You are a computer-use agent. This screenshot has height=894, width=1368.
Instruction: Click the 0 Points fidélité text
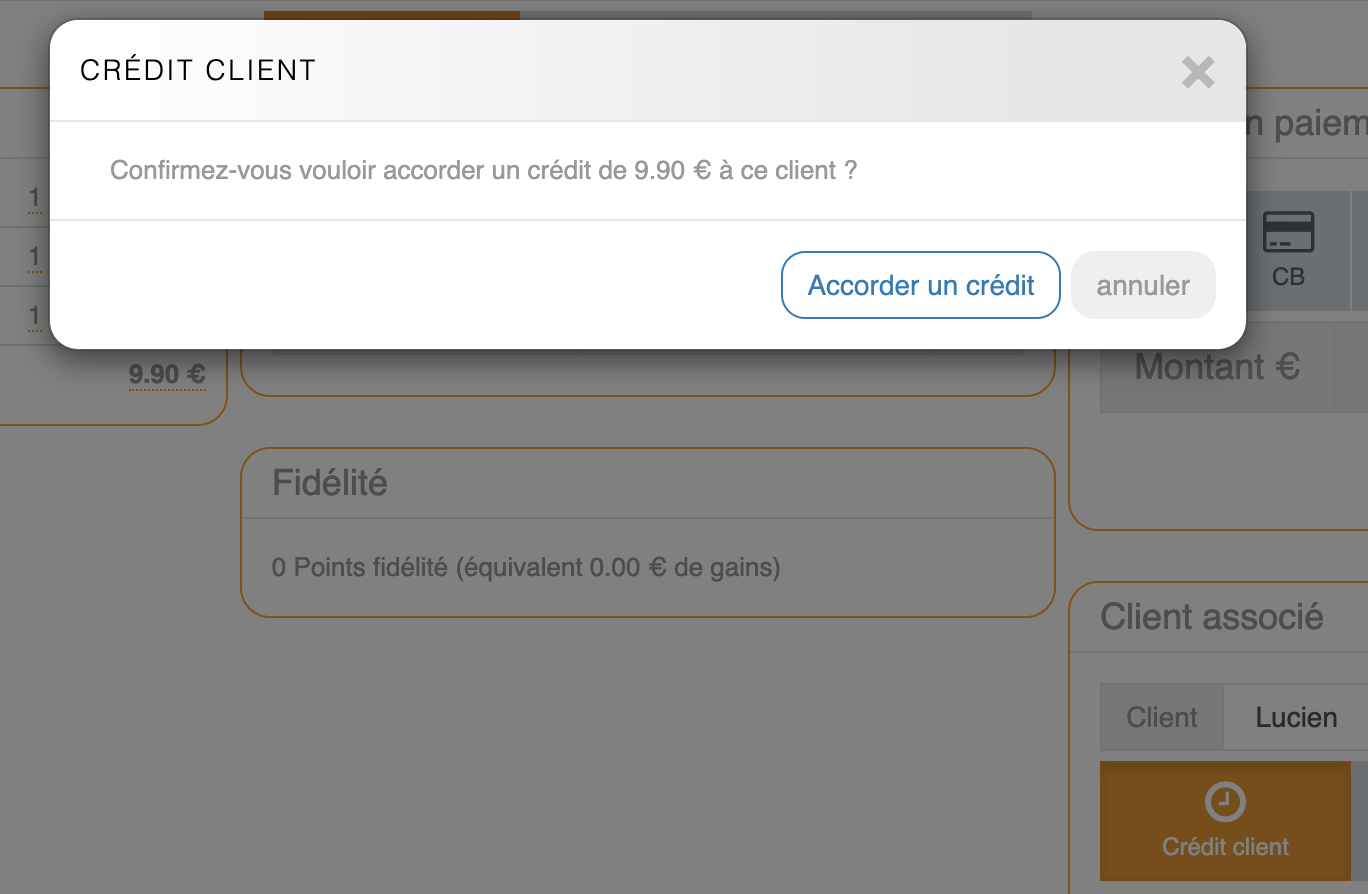click(x=525, y=568)
